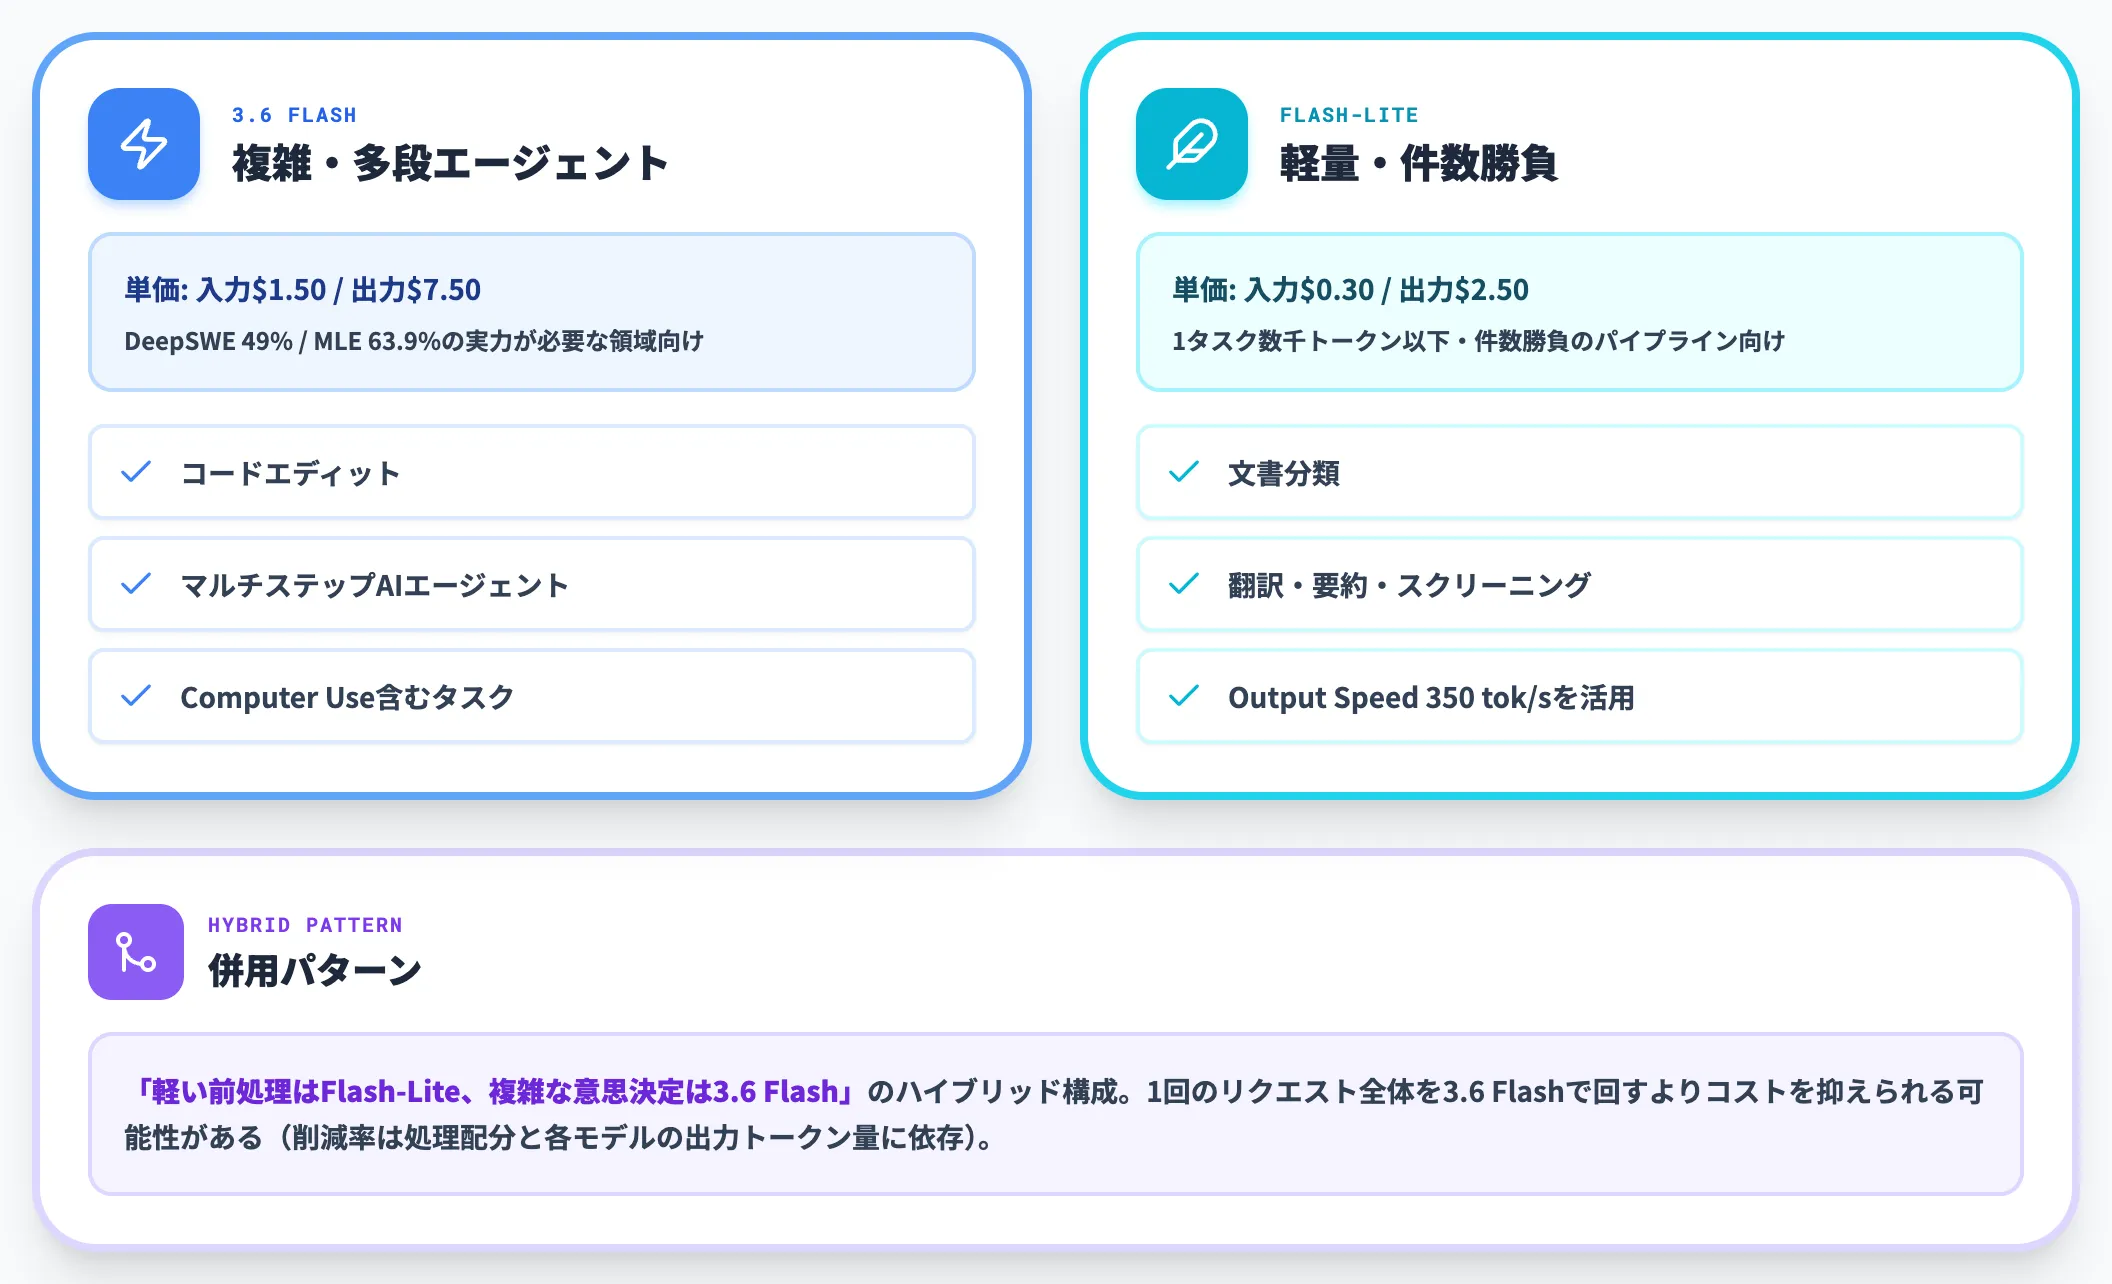Click heading 軽量・件数勝負
Screen dimensions: 2112x1284
pos(1418,163)
